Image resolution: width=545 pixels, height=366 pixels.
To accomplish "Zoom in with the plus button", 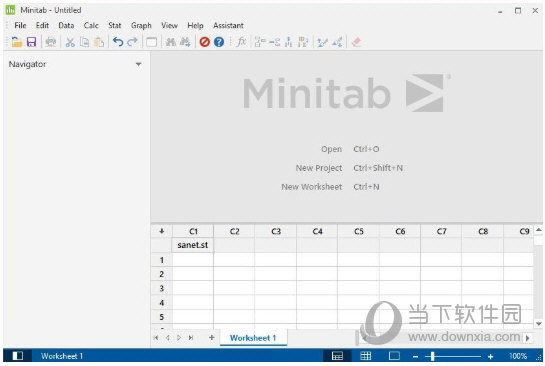I will tap(490, 356).
